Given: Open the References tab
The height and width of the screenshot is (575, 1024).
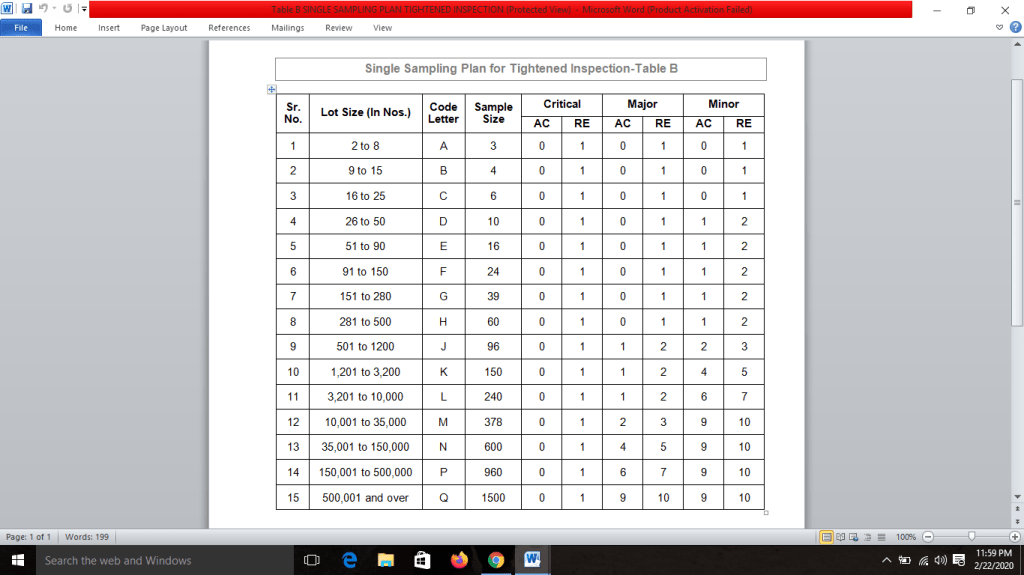Looking at the screenshot, I should click(229, 28).
